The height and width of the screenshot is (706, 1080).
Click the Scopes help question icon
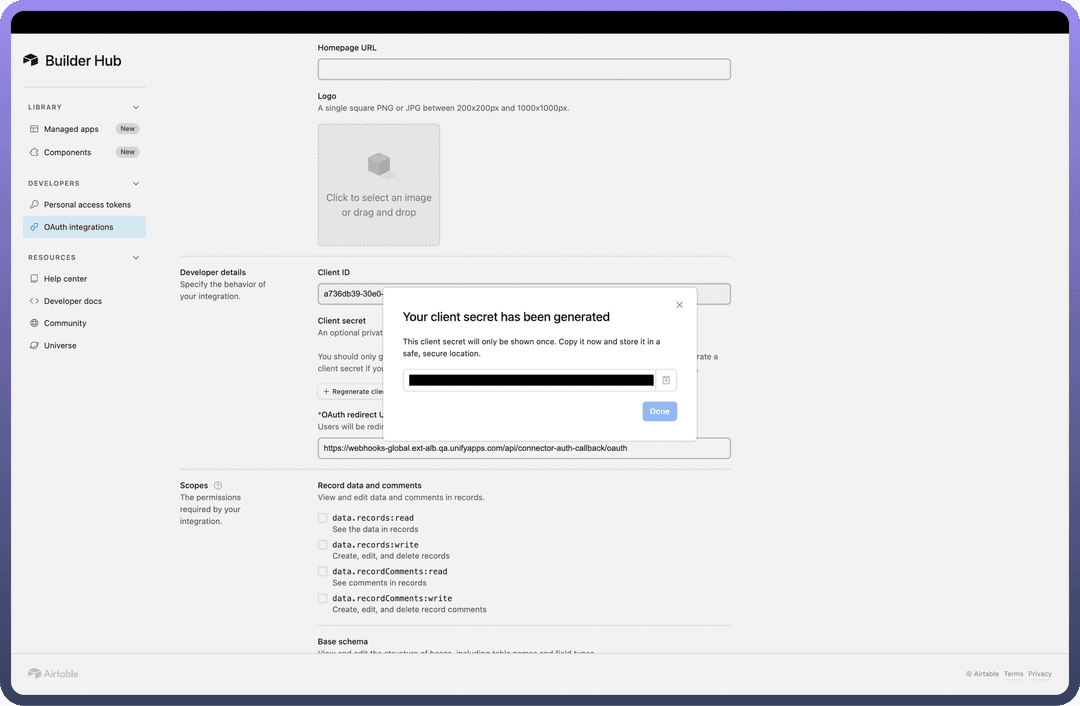click(x=218, y=486)
